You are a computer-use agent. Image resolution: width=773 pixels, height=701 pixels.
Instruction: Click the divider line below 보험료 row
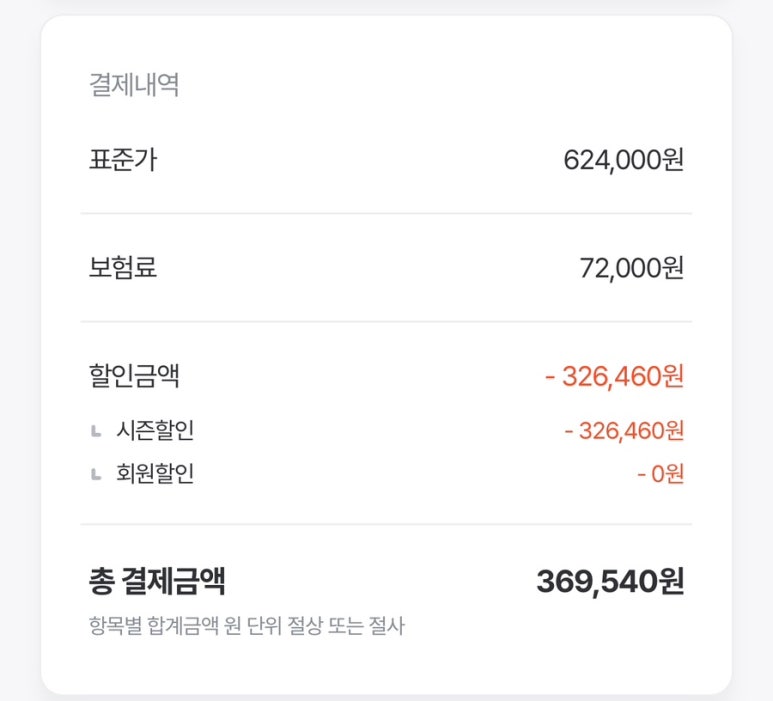(386, 321)
